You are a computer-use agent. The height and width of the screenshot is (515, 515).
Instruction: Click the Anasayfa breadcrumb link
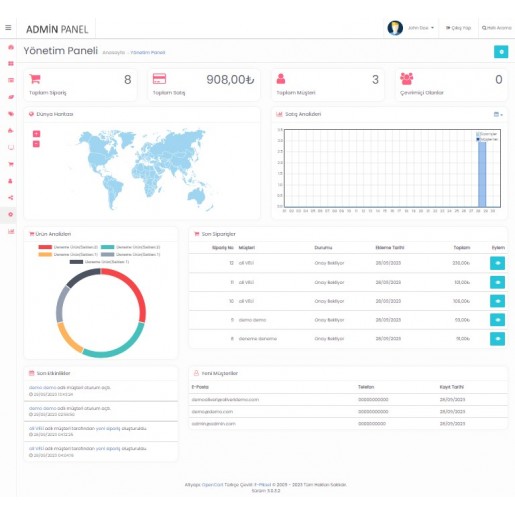tap(113, 53)
